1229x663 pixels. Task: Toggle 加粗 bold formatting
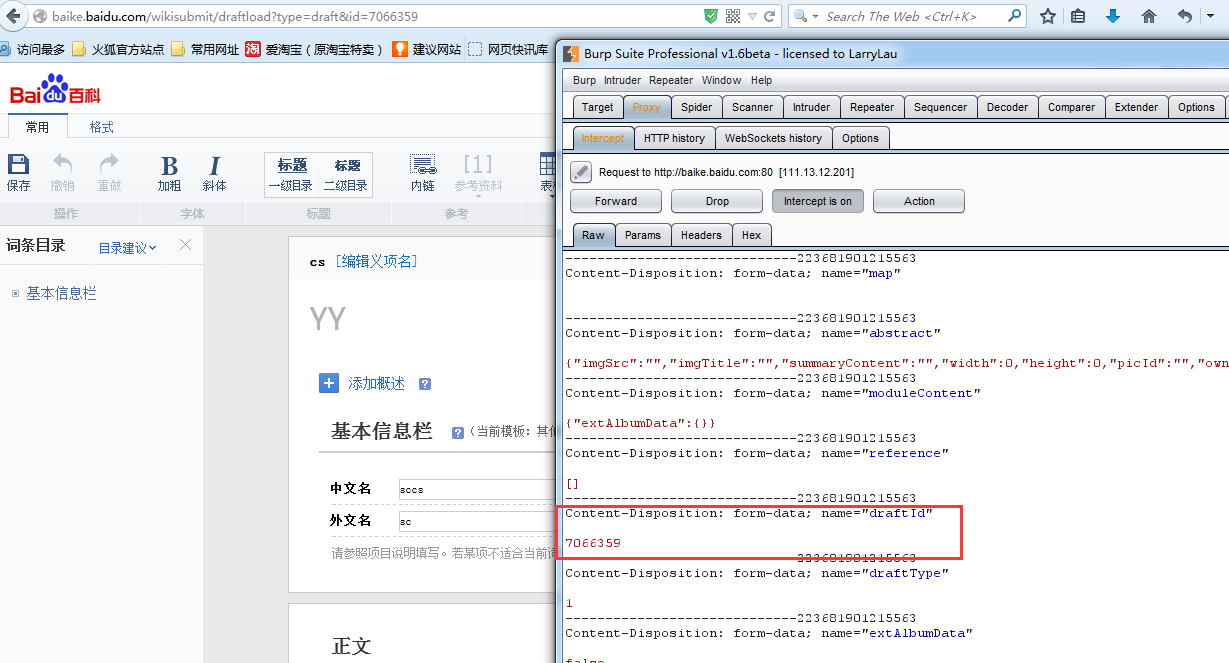tap(169, 173)
